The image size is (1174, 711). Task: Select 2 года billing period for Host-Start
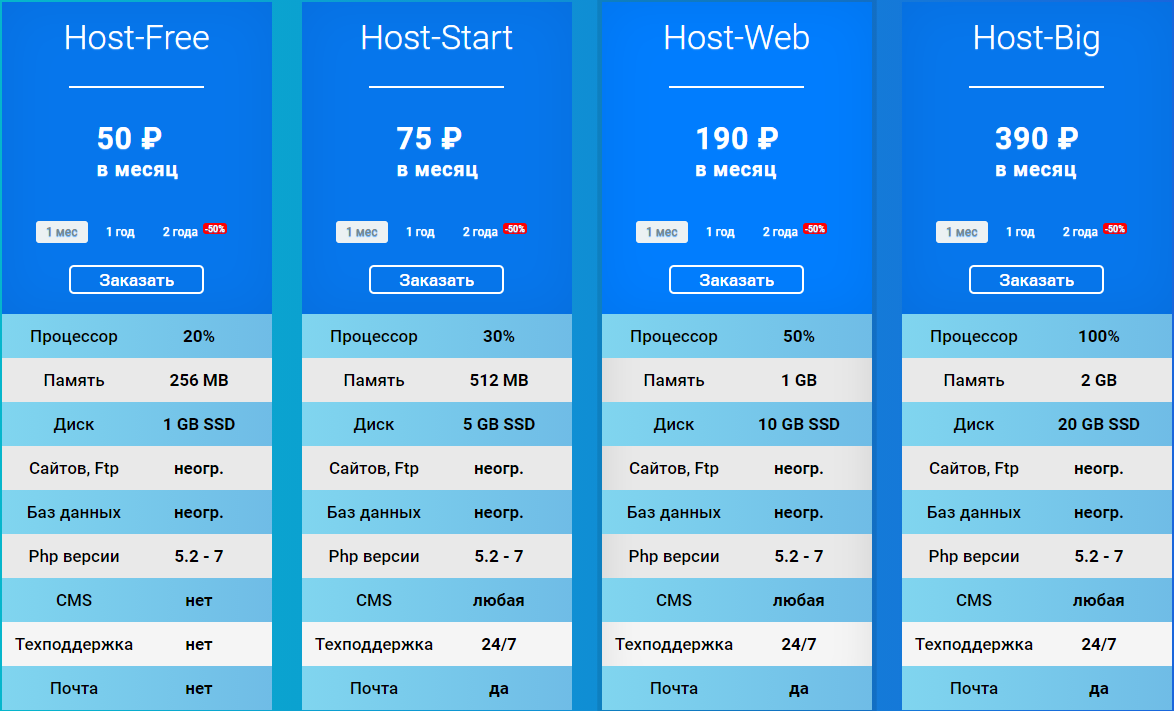tap(482, 231)
